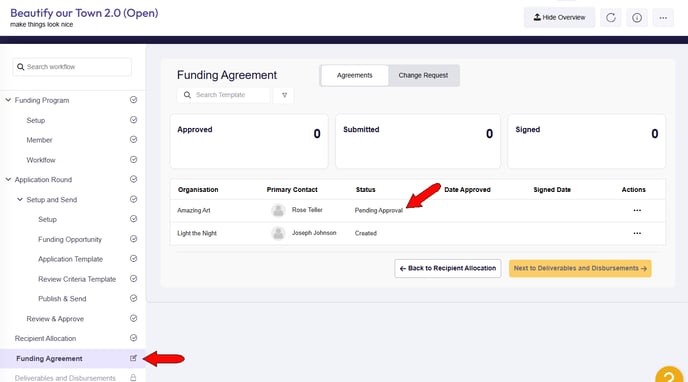The height and width of the screenshot is (382, 688).
Task: Click Created status text
Action: click(366, 233)
